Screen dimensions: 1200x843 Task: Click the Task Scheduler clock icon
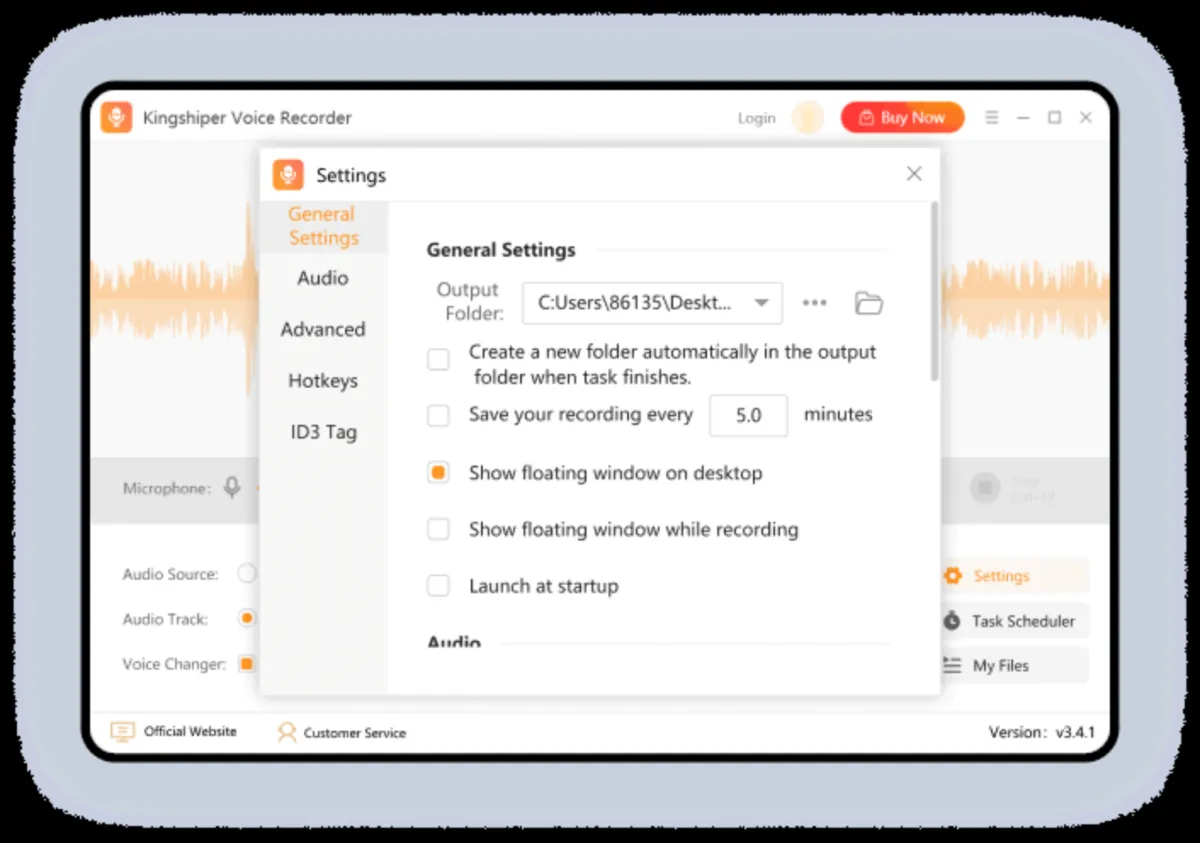pos(952,621)
